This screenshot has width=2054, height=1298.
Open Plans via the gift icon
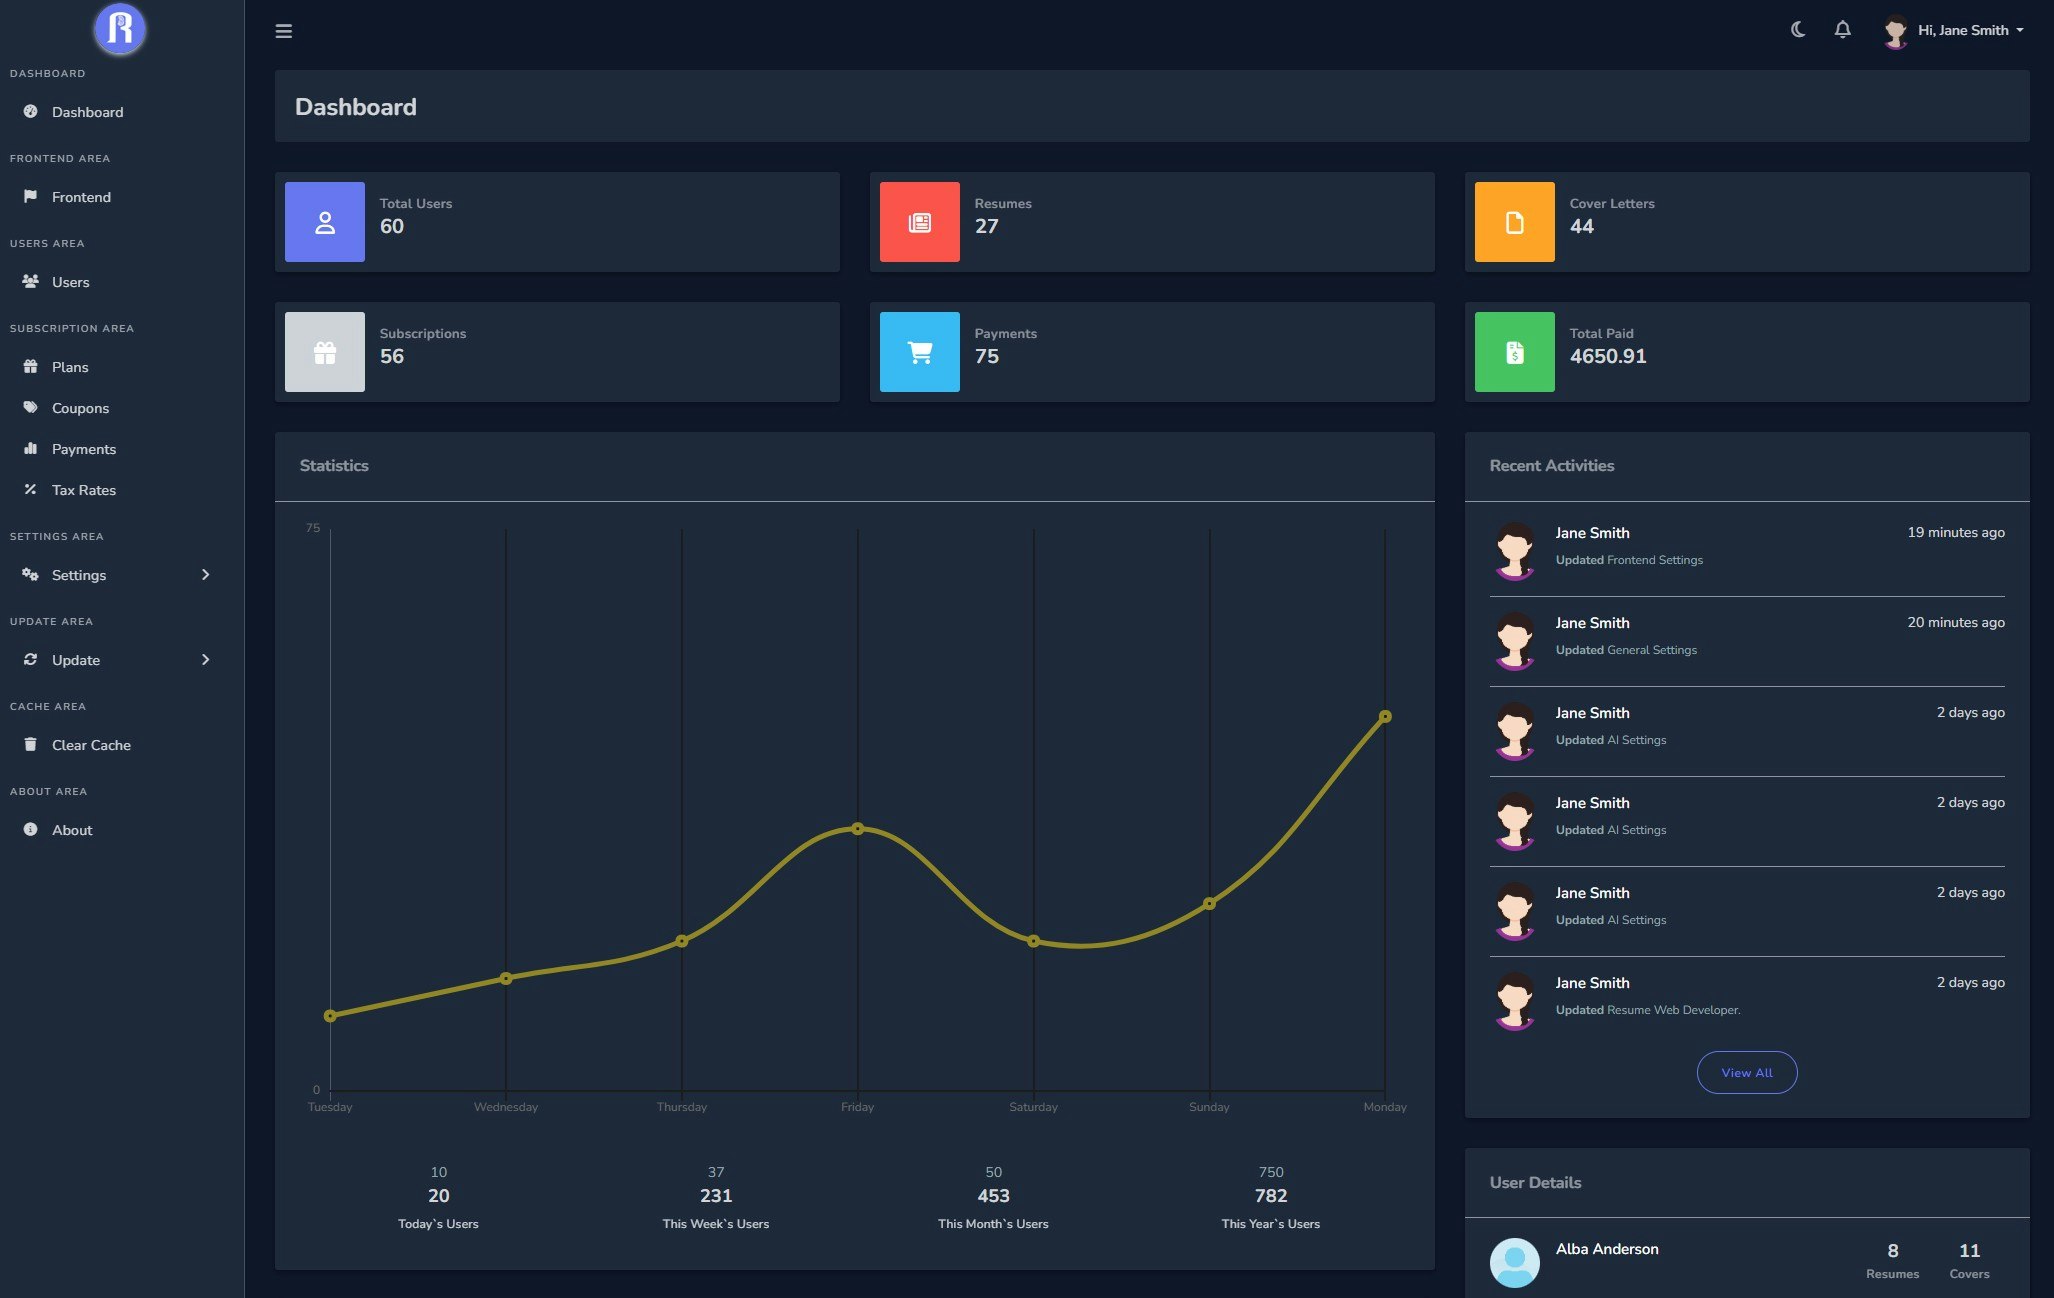(29, 366)
